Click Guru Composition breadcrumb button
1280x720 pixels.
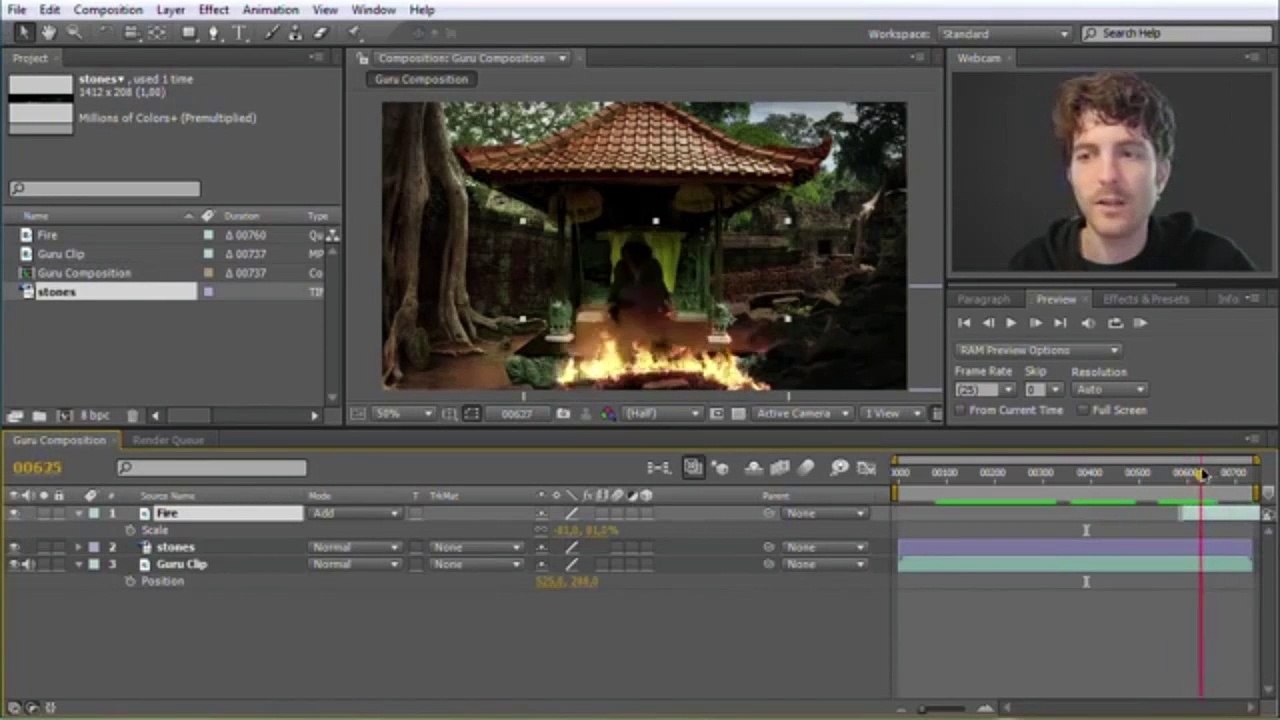(421, 79)
